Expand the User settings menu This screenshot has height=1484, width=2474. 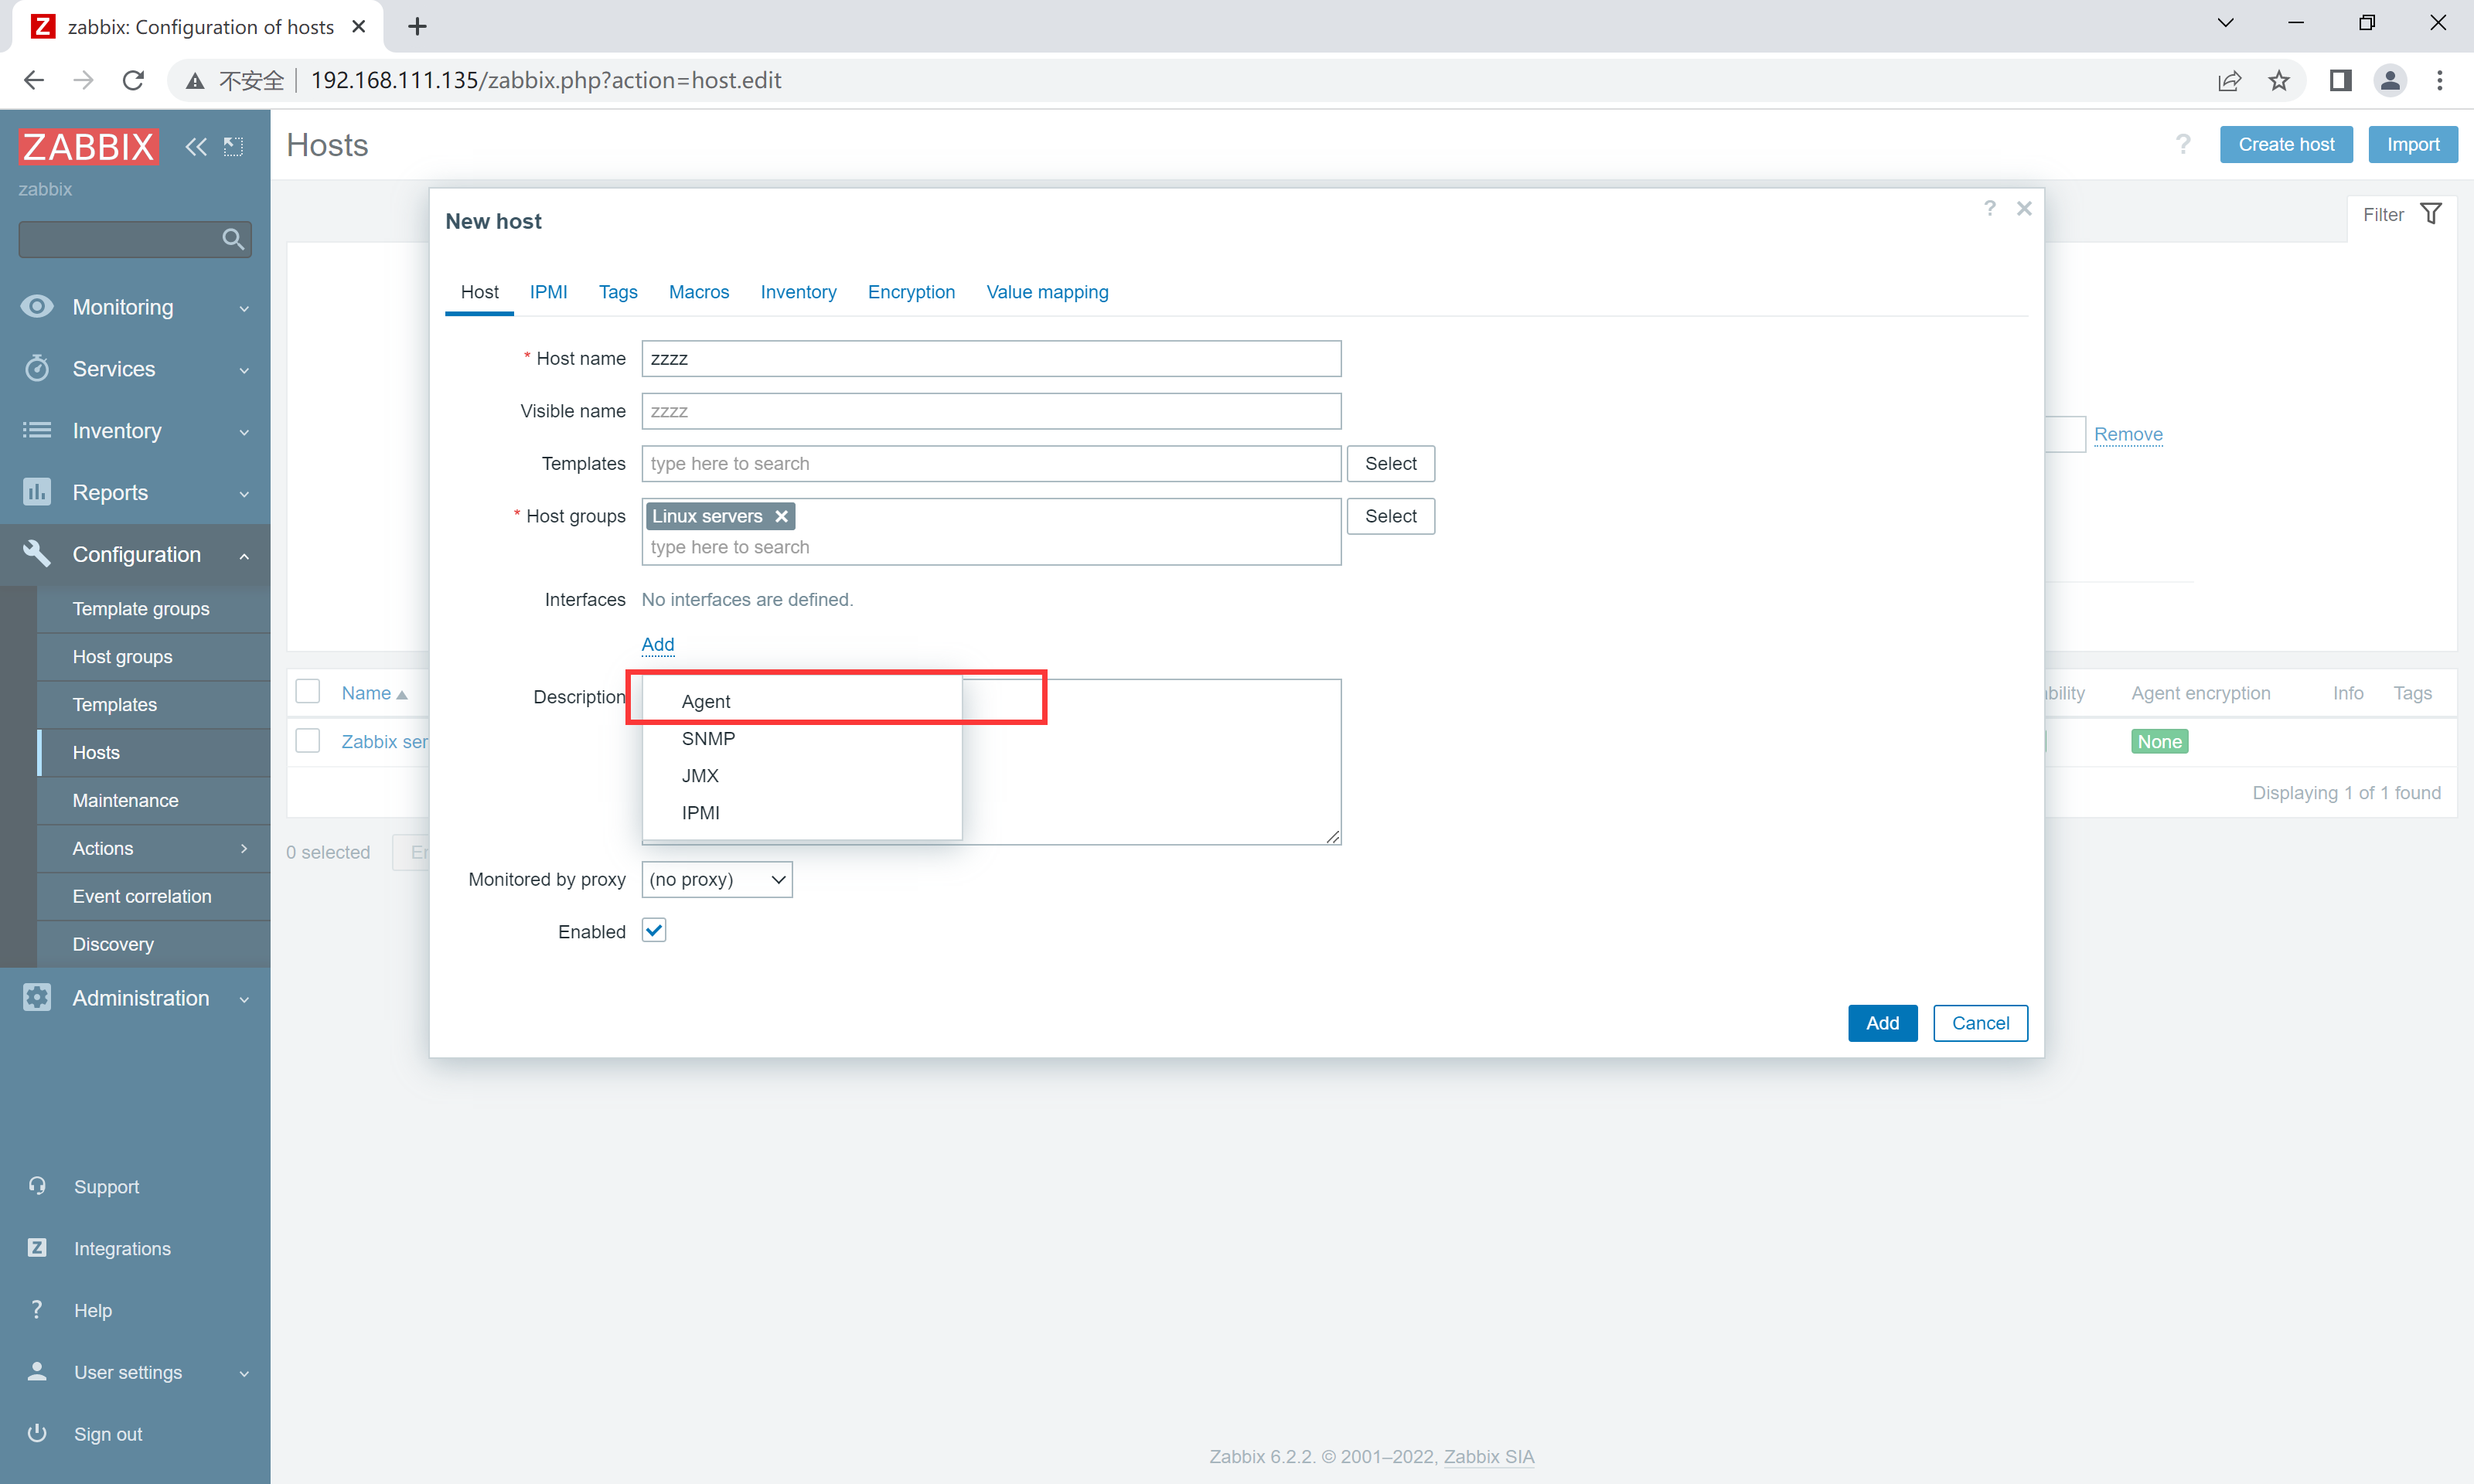tap(244, 1374)
